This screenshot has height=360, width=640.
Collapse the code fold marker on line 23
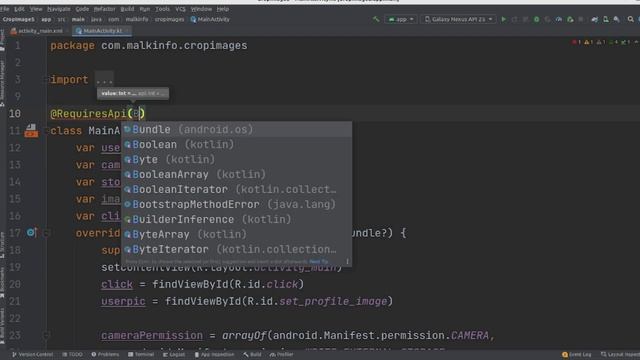coord(46,336)
